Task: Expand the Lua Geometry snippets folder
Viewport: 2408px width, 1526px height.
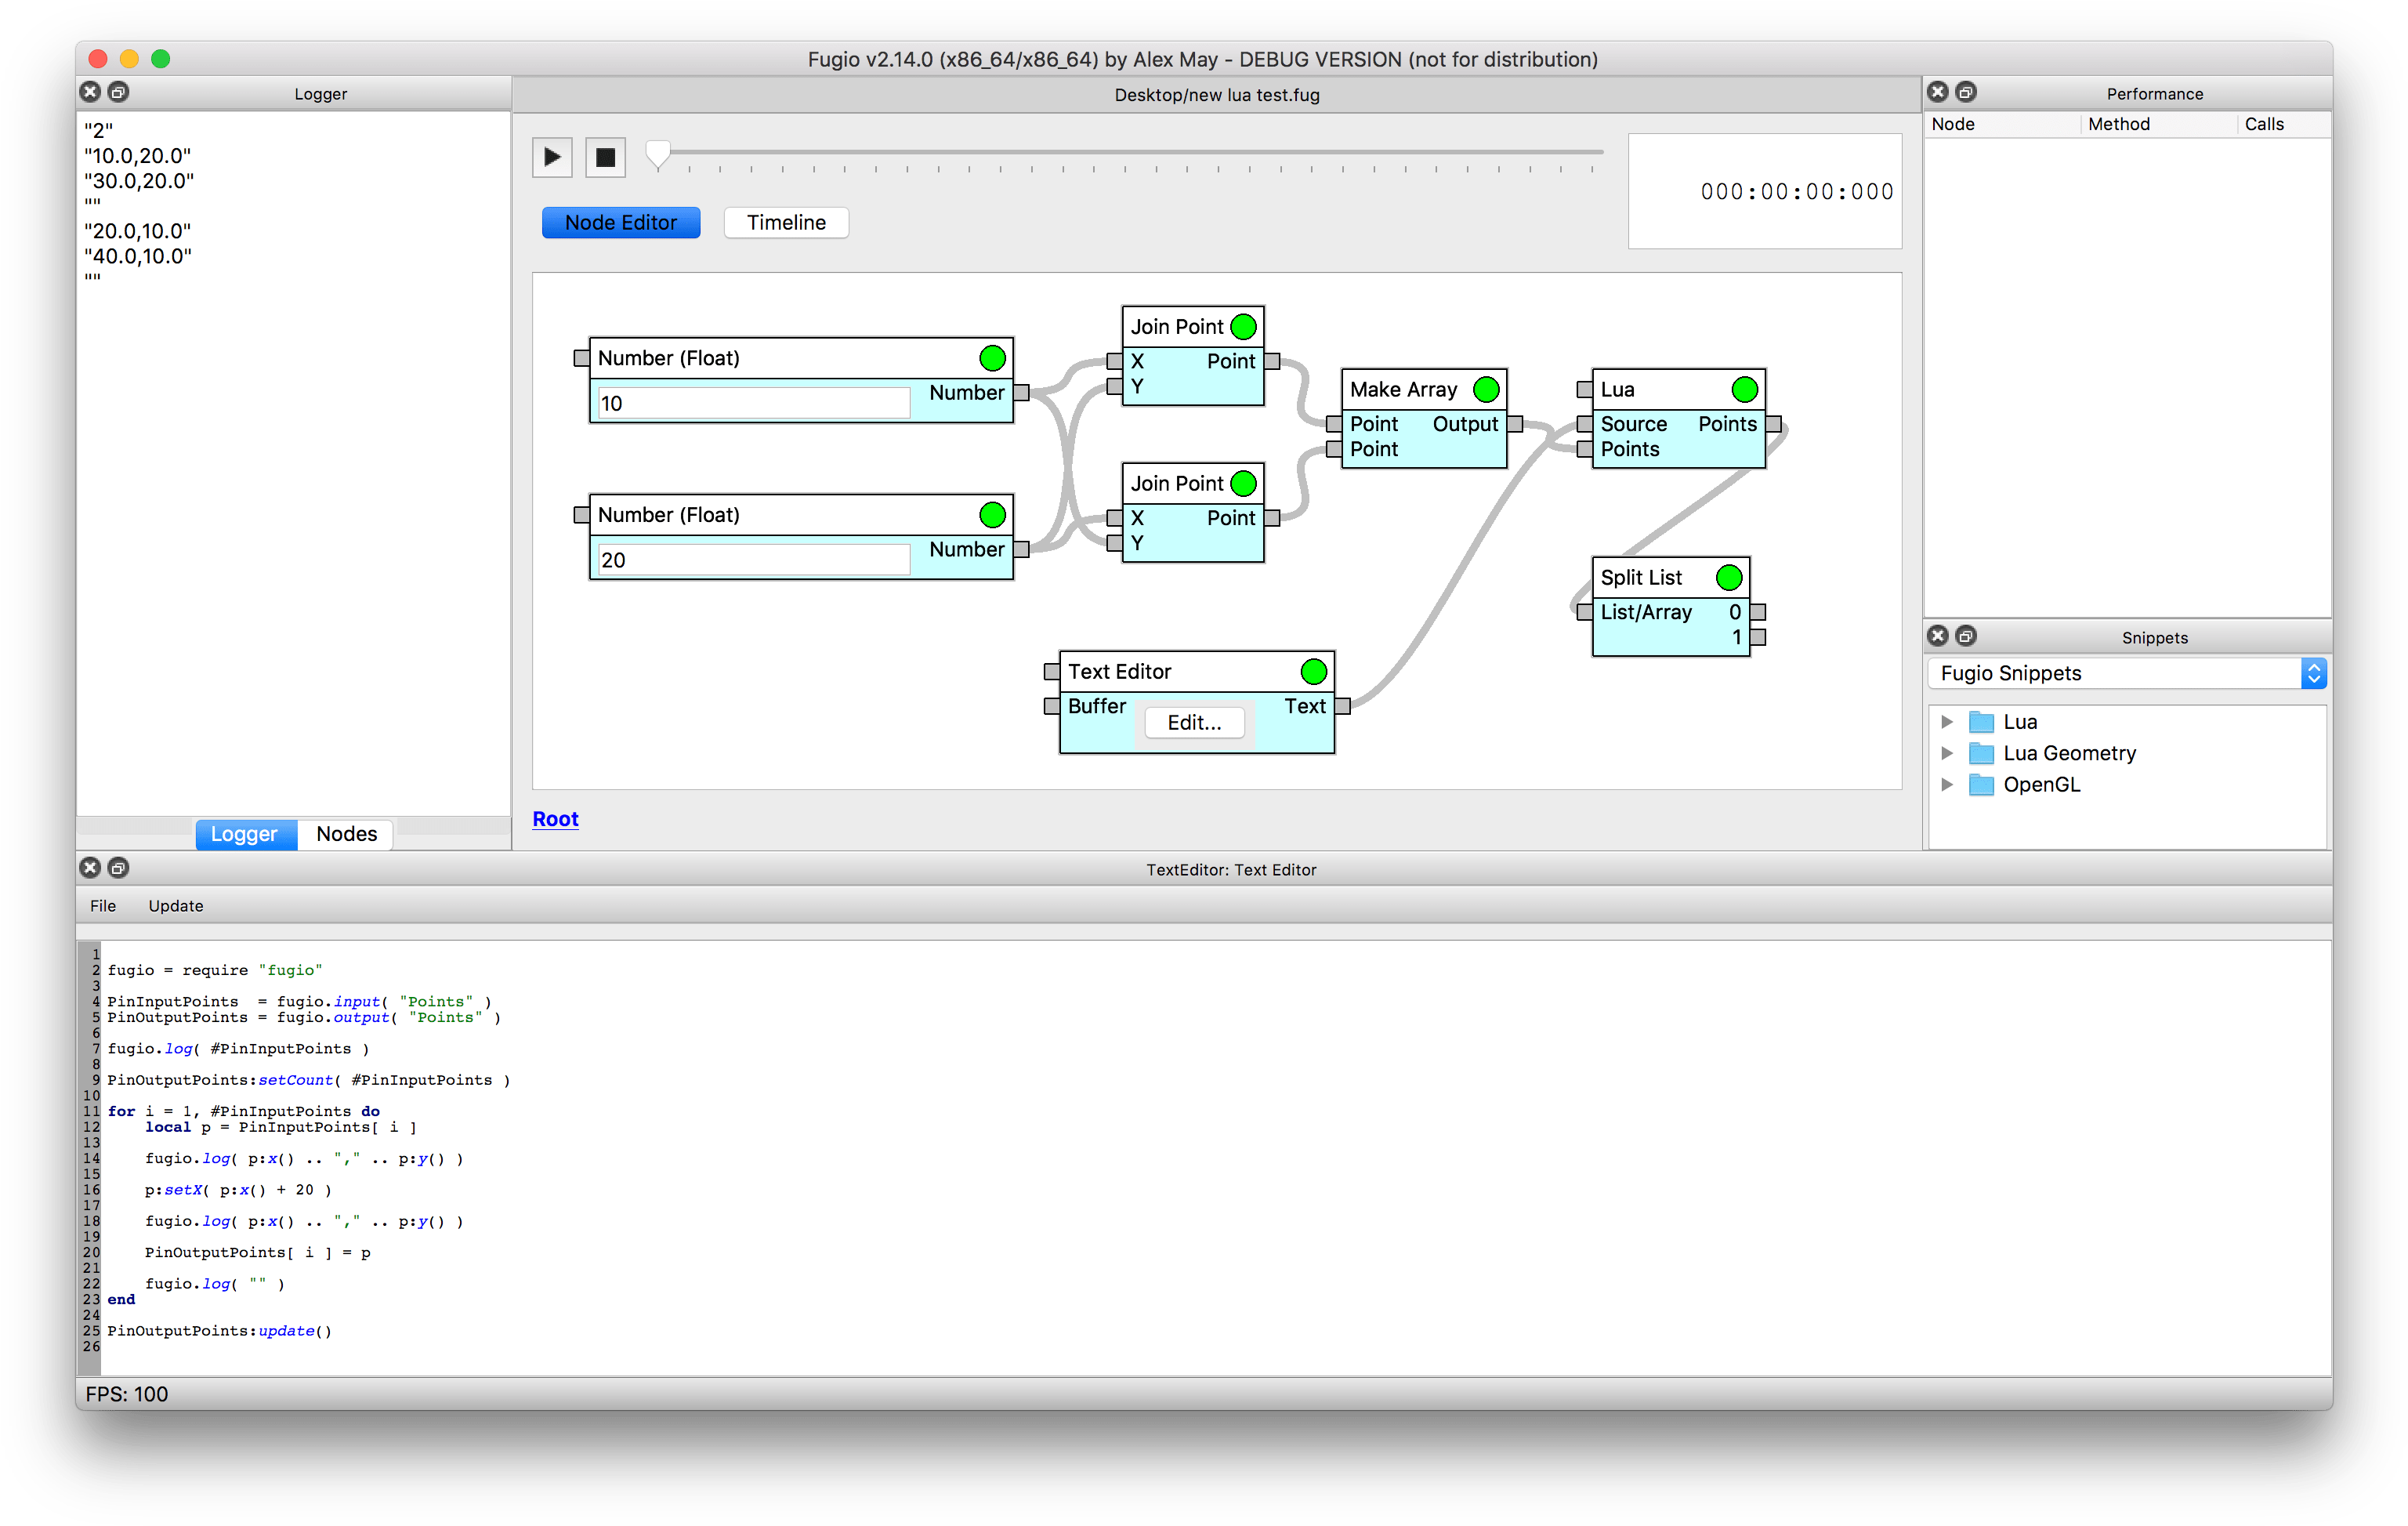Action: click(1946, 753)
